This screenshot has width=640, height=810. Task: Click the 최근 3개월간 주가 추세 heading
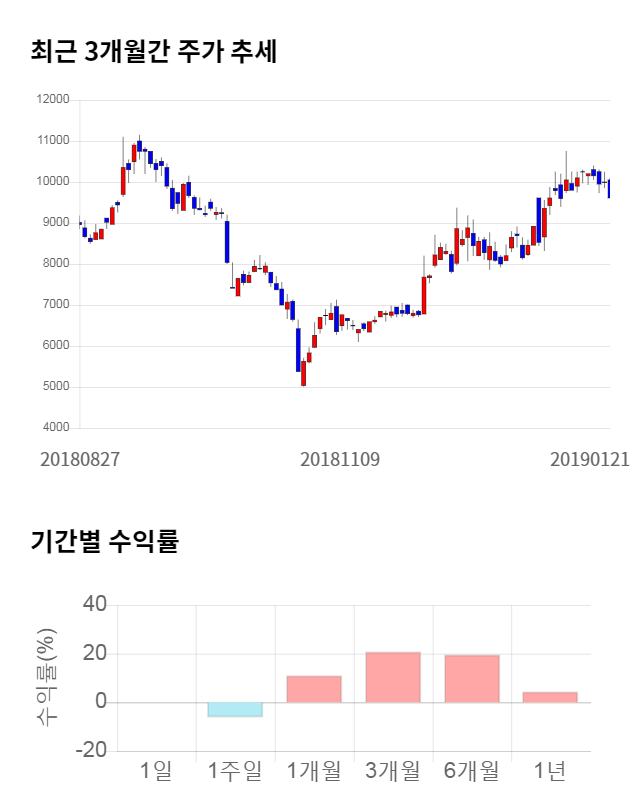point(153,52)
